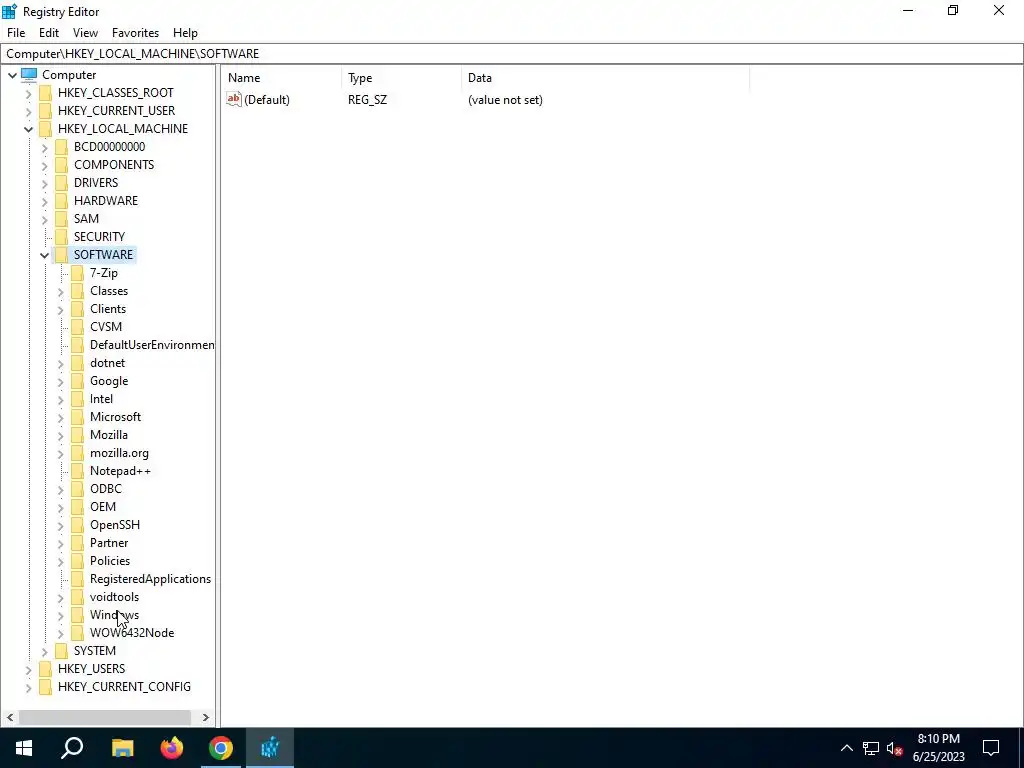Click the RegisteredApplications folder icon
Image resolution: width=1024 pixels, height=768 pixels.
[x=78, y=579]
